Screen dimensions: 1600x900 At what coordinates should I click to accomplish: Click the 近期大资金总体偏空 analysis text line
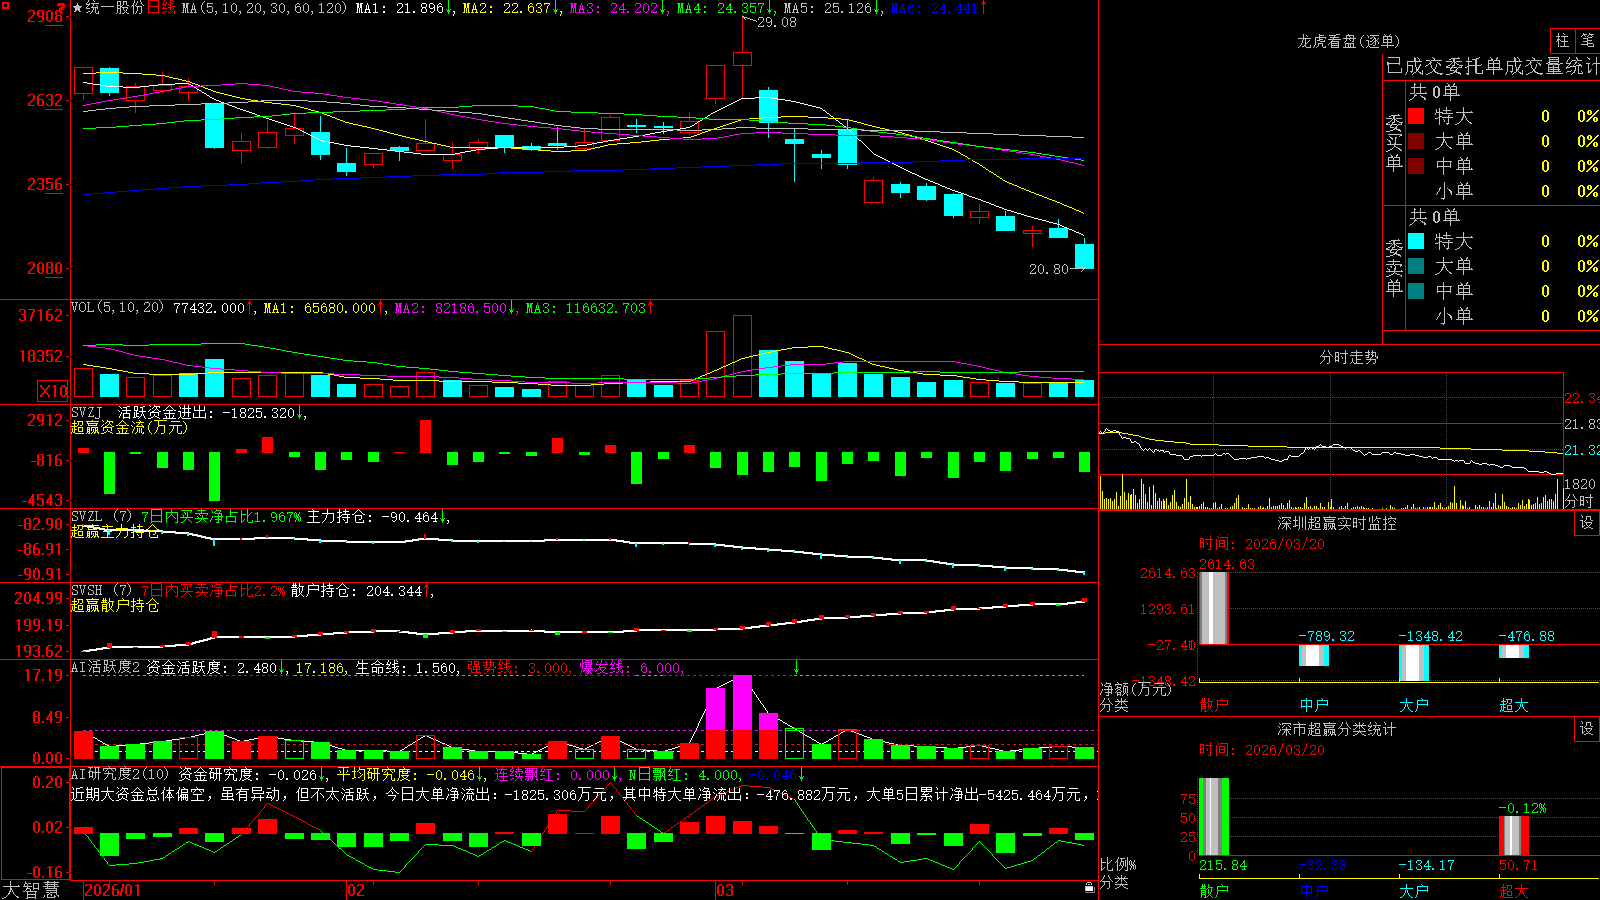coord(583,794)
